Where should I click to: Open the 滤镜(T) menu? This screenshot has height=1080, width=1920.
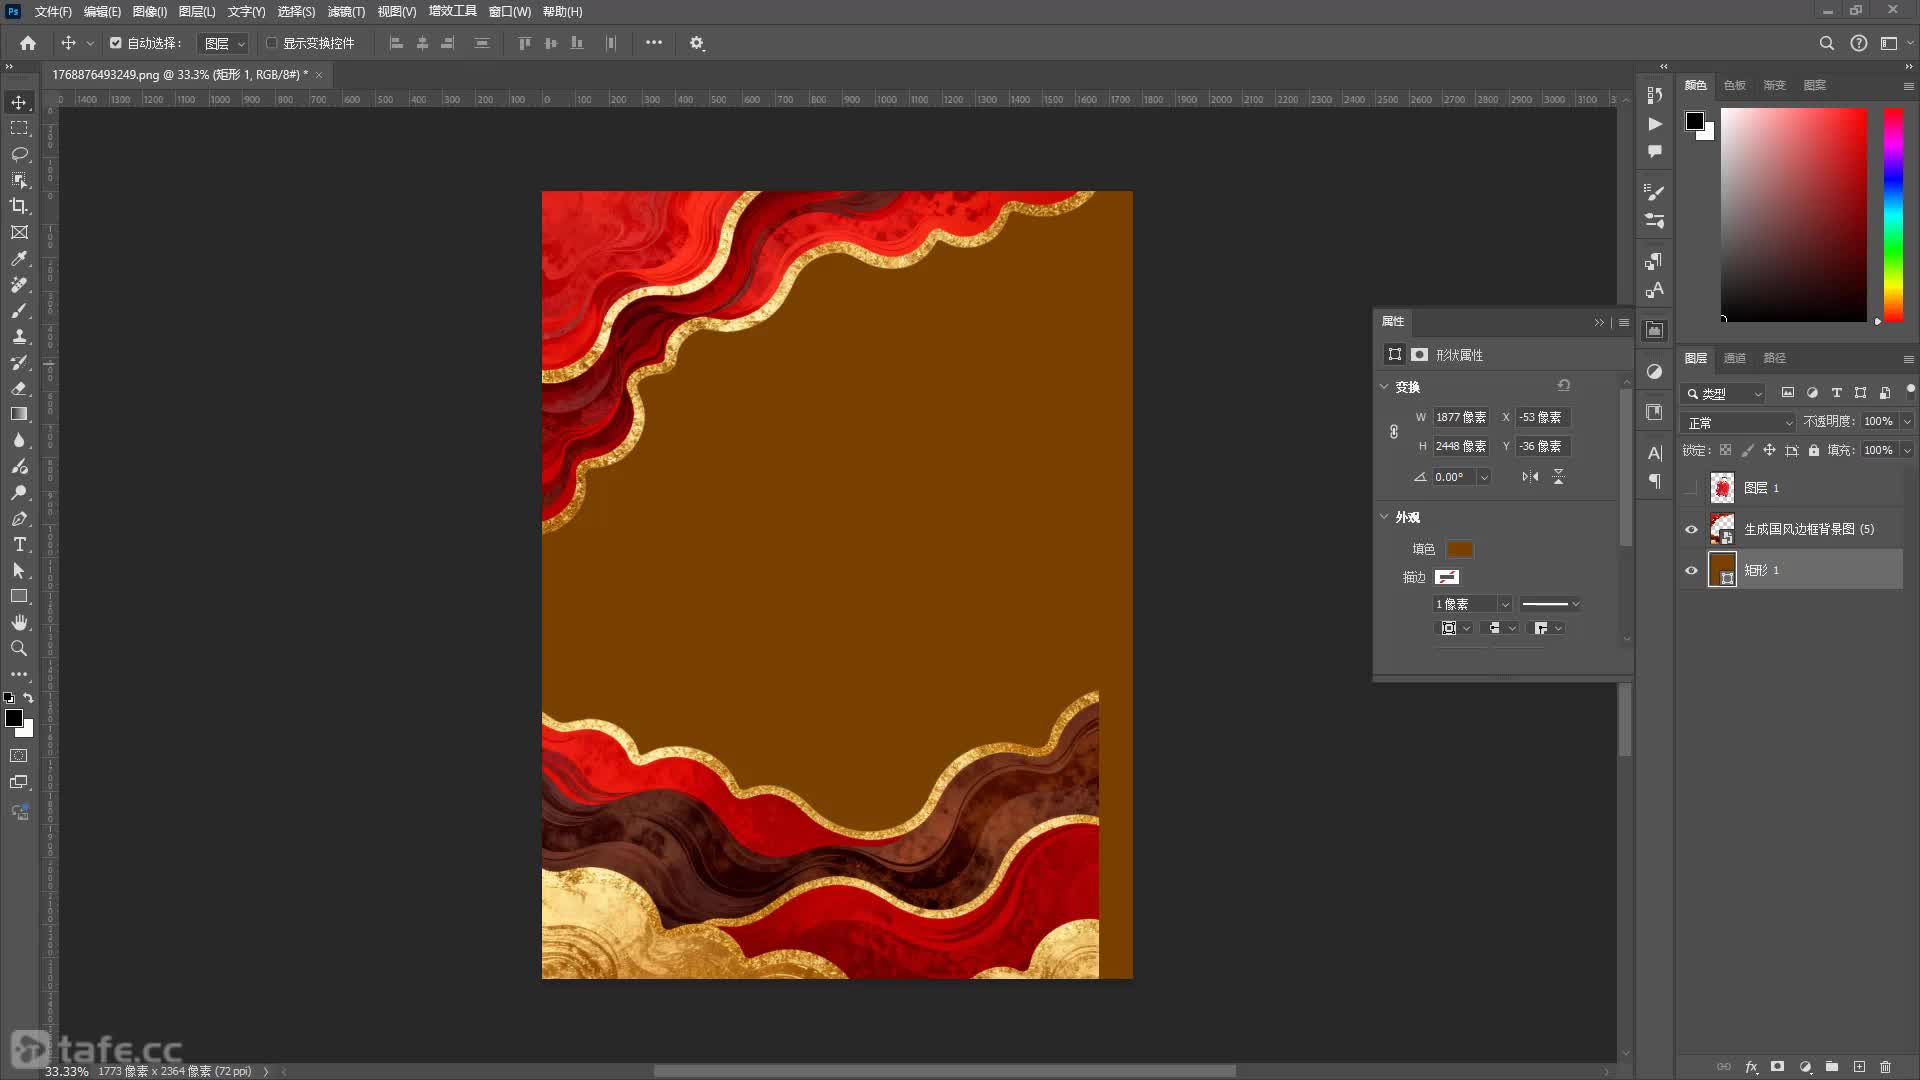point(346,11)
